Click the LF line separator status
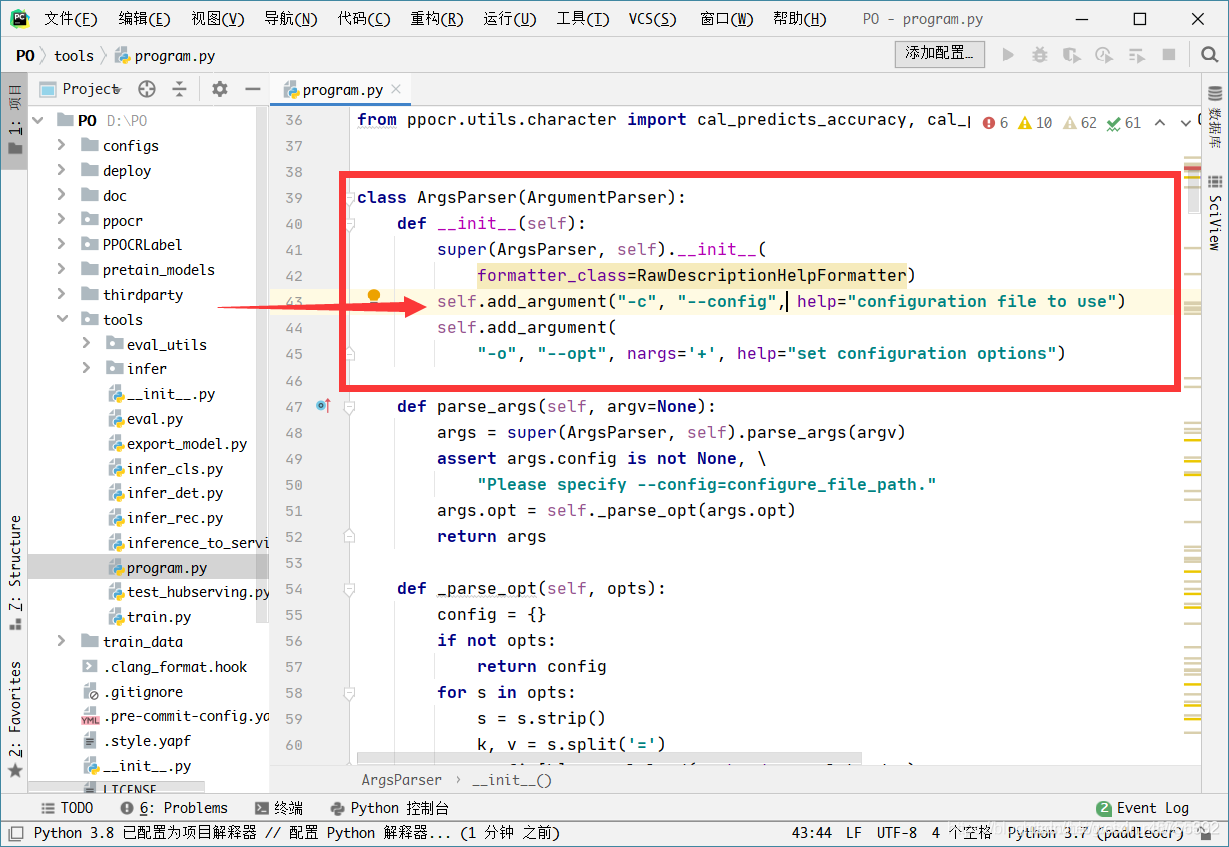 coord(854,833)
